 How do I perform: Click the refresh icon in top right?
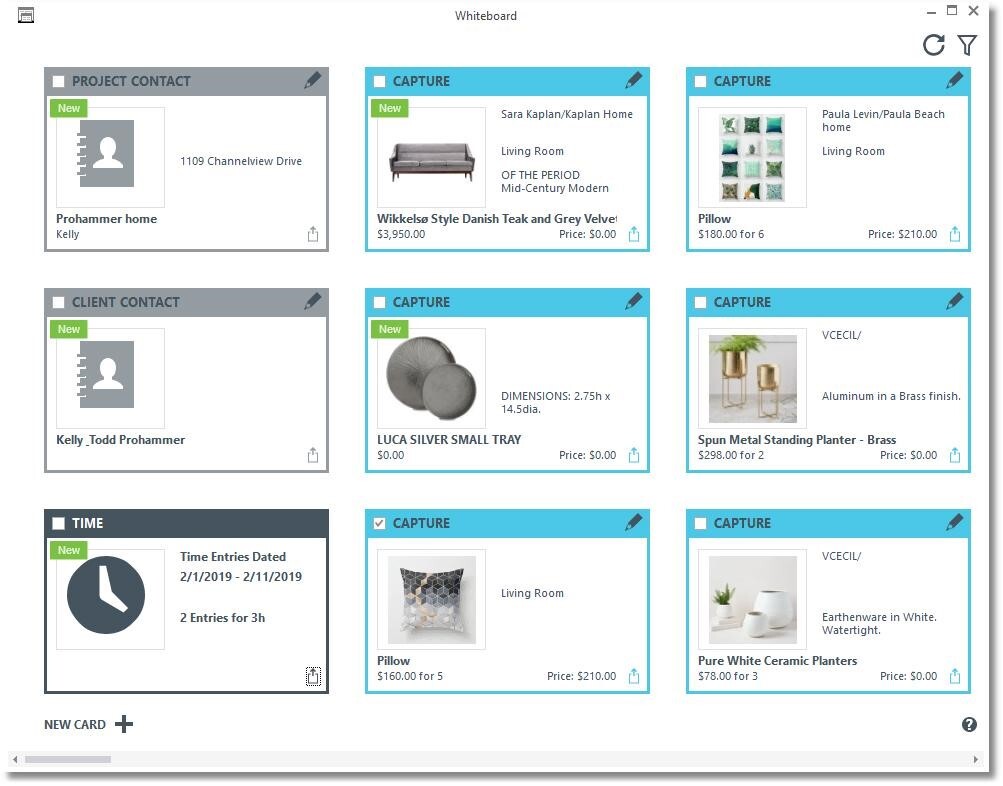(x=933, y=45)
